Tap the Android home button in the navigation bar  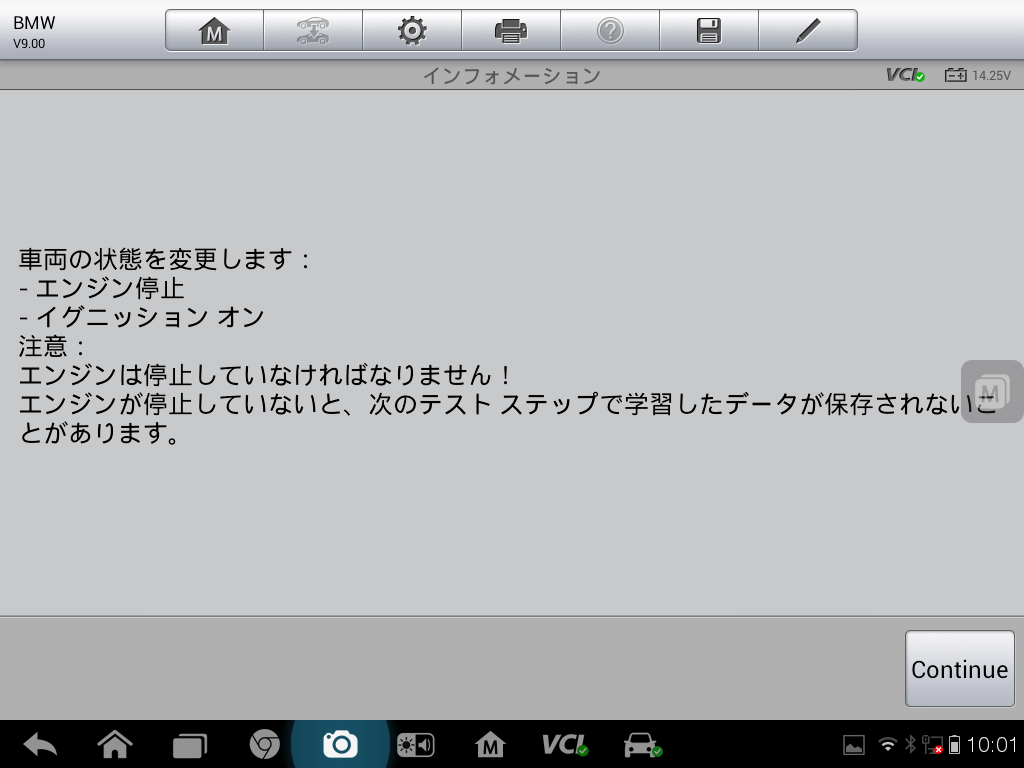pyautogui.click(x=115, y=744)
